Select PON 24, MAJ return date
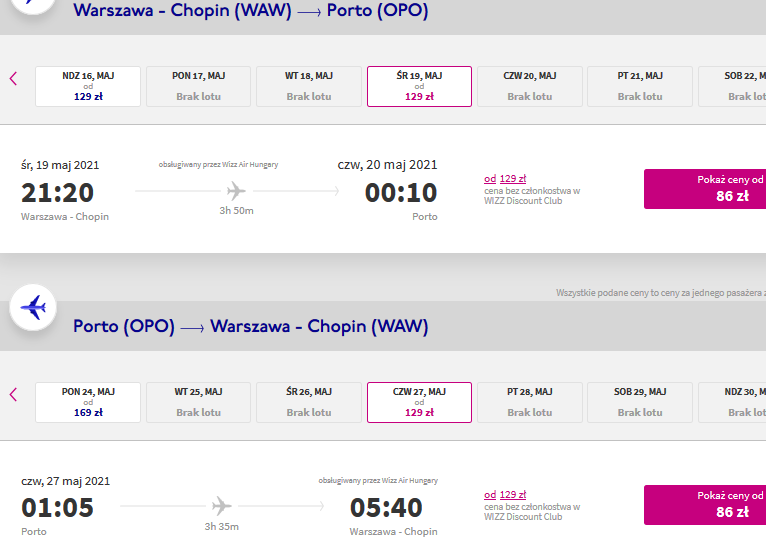 88,402
